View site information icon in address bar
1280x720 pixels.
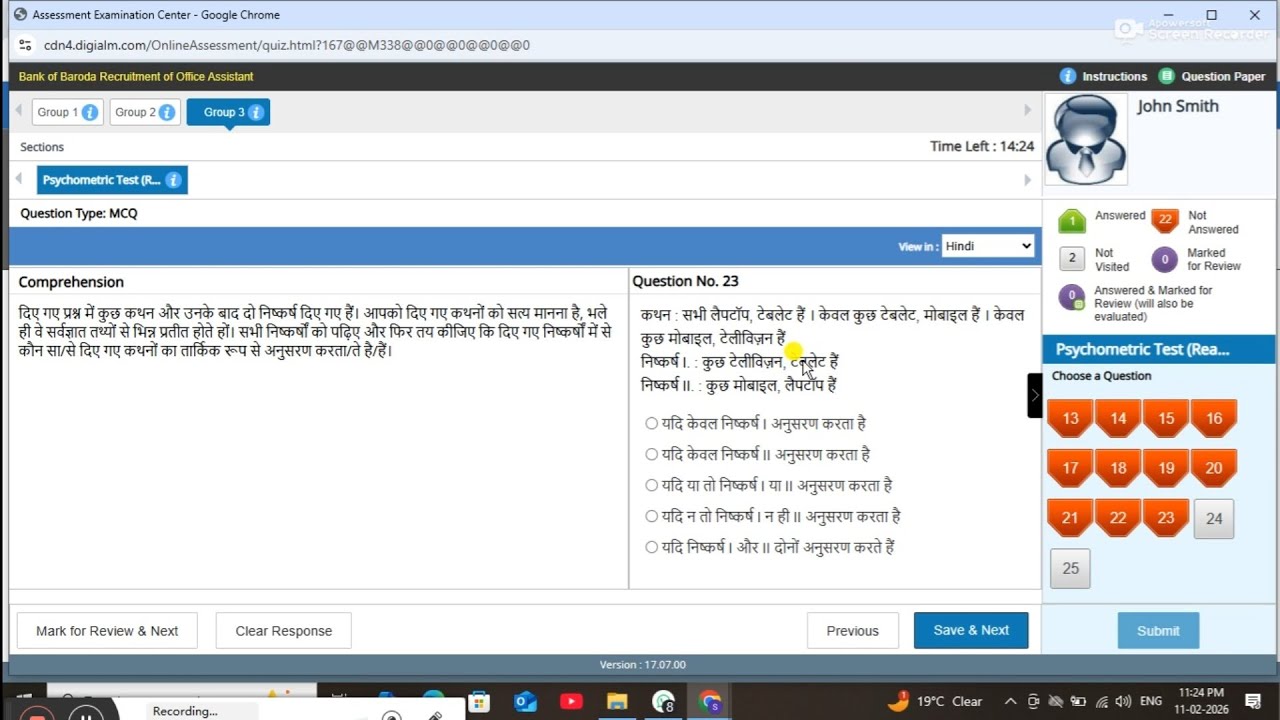(x=26, y=45)
